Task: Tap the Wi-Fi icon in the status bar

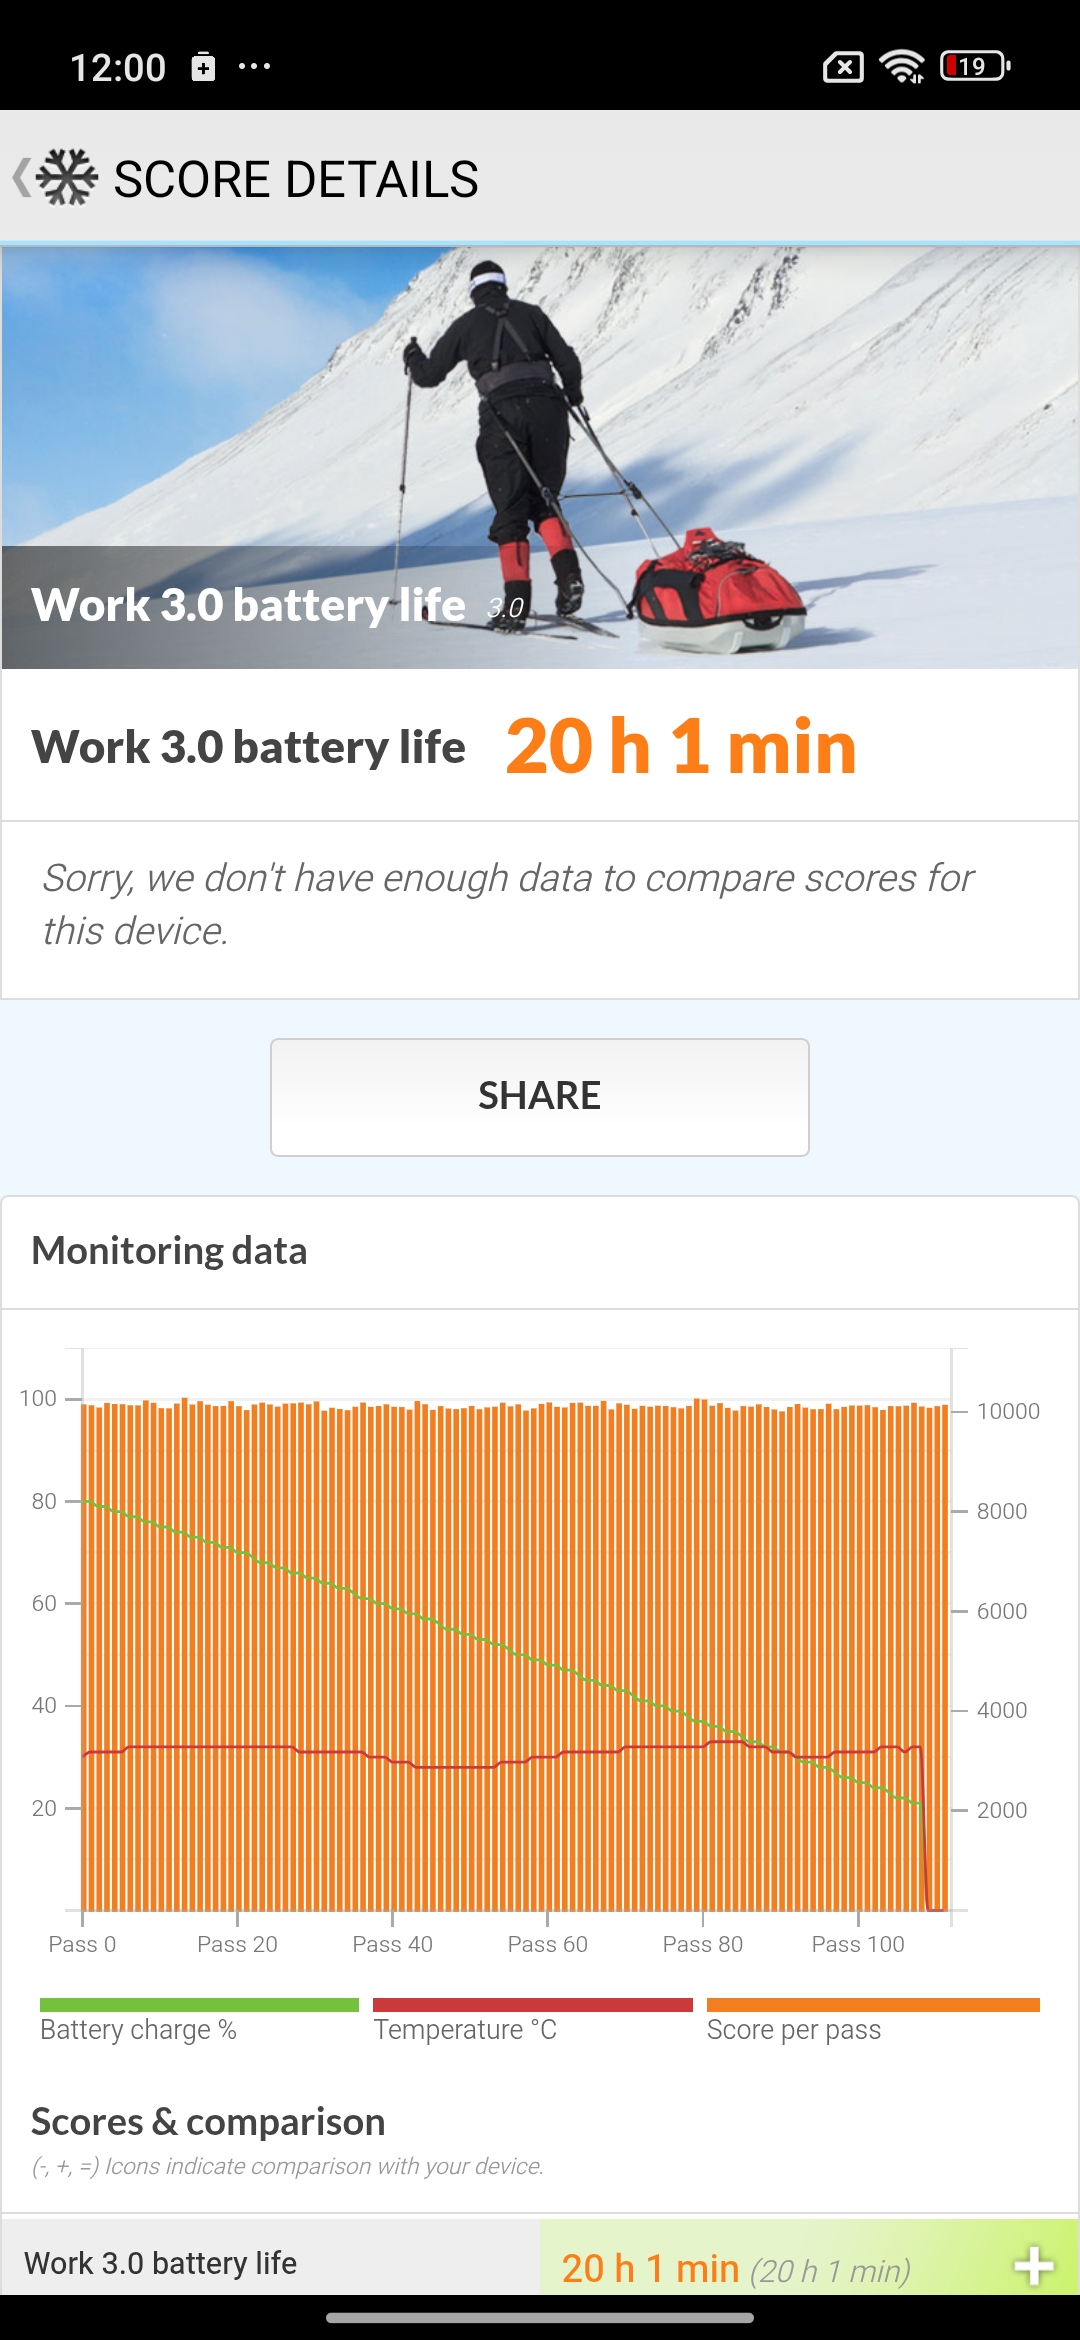Action: [x=900, y=66]
